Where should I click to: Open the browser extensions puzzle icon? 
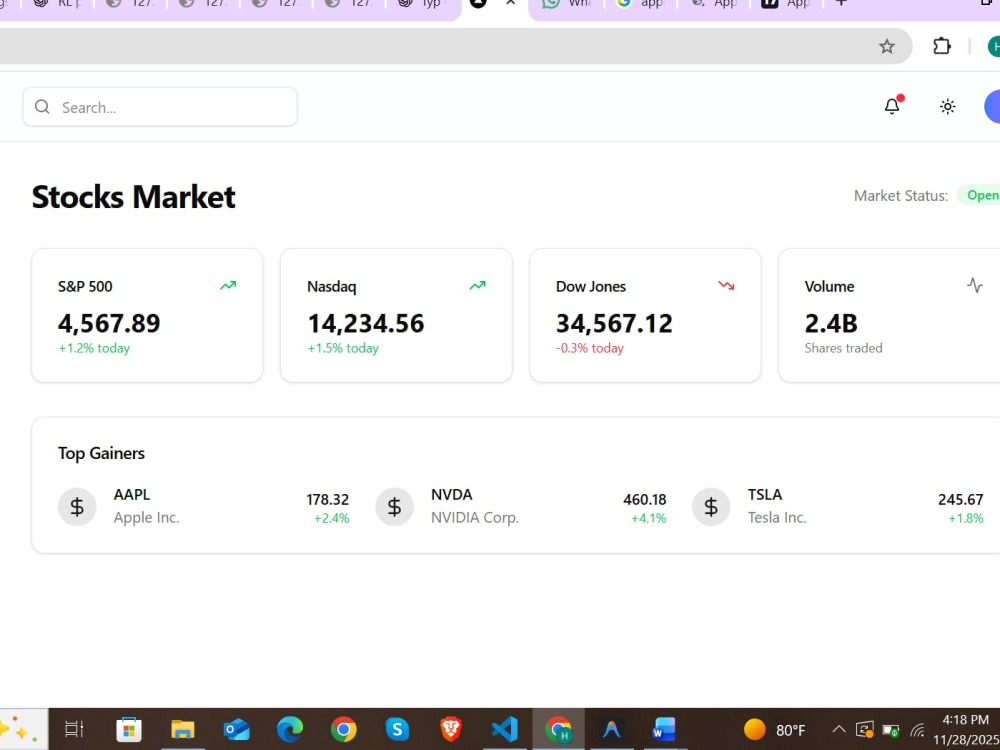point(941,46)
